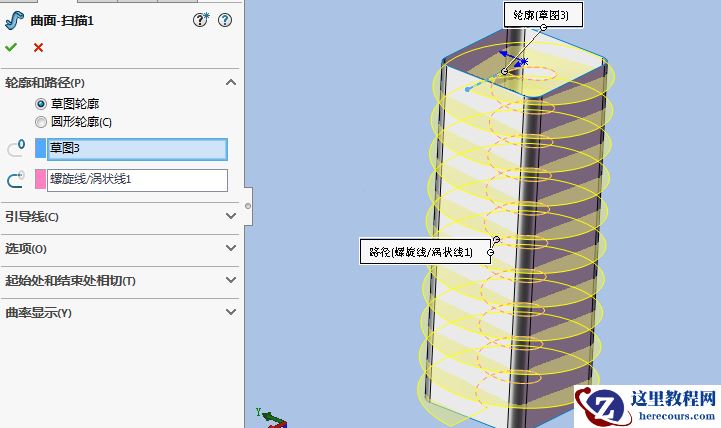Select the 草图轮廓 radio button
Viewport: 721px width, 428px height.
click(x=41, y=104)
